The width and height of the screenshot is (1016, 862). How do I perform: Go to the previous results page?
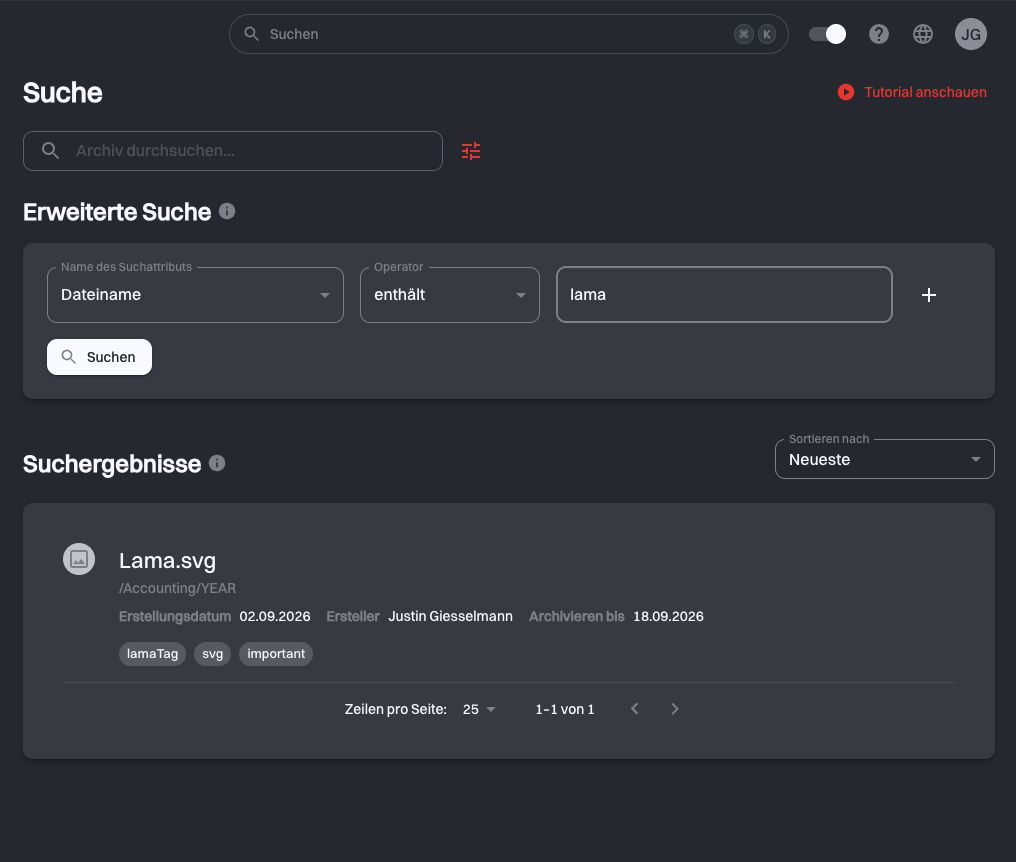[635, 708]
